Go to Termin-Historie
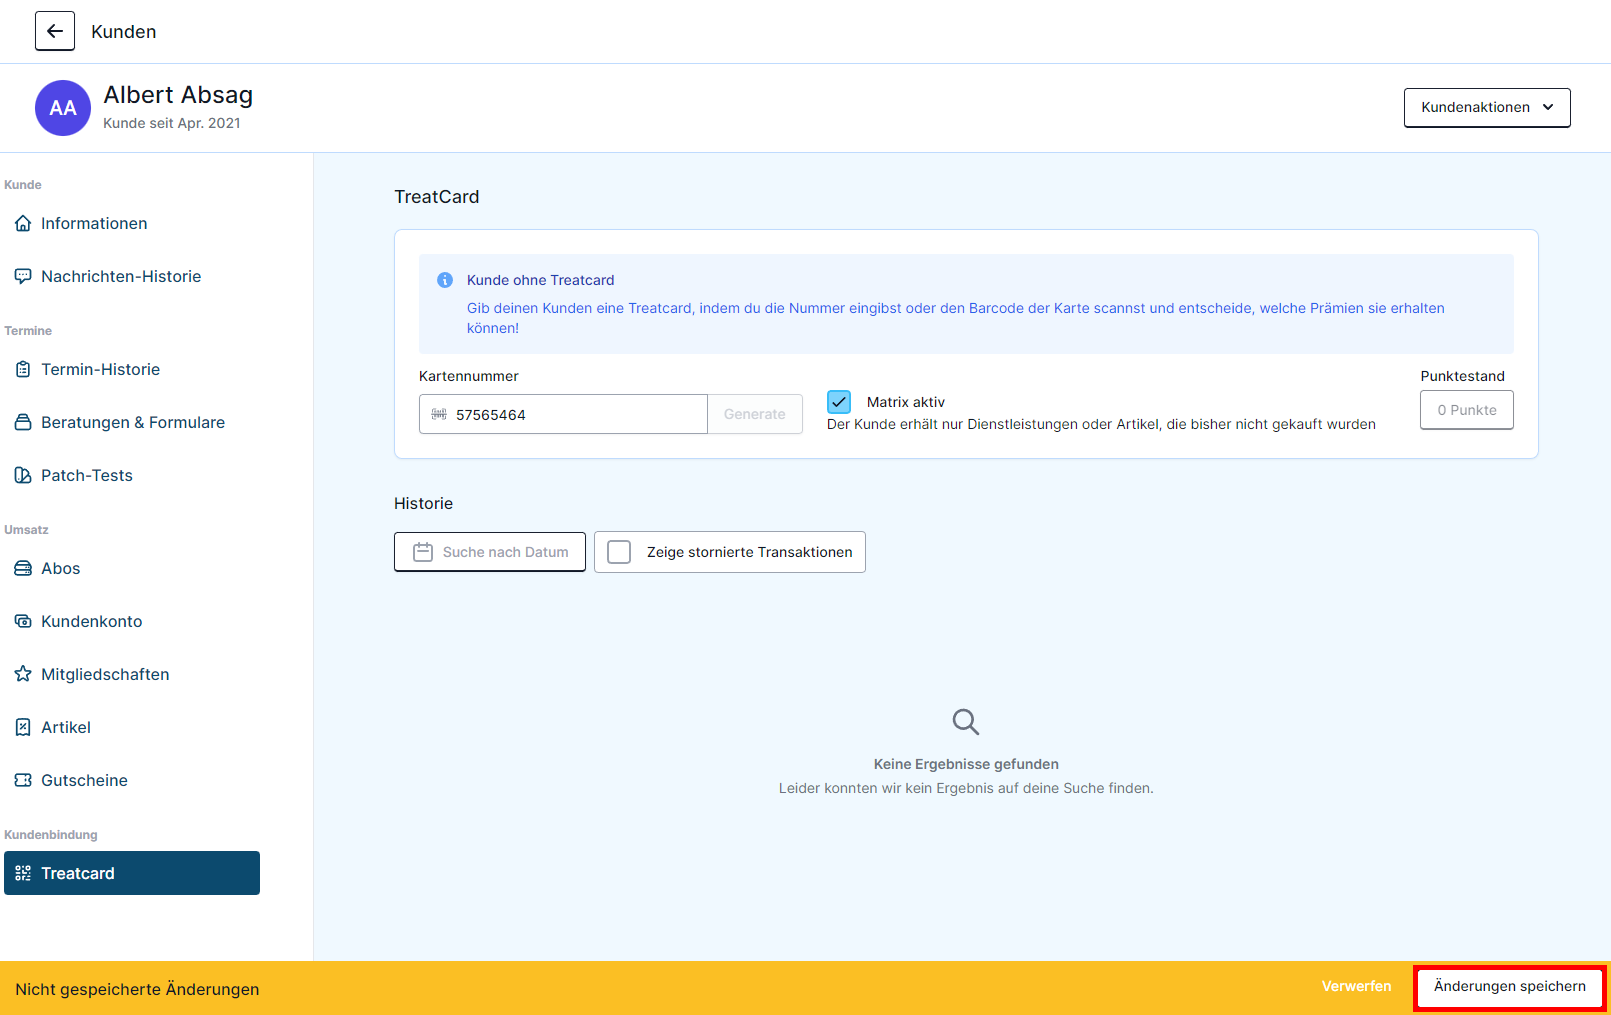 (x=132, y=369)
